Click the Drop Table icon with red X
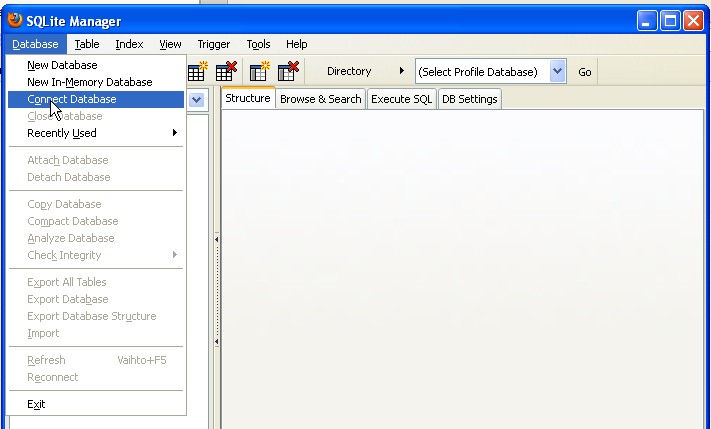711x429 pixels. click(226, 71)
